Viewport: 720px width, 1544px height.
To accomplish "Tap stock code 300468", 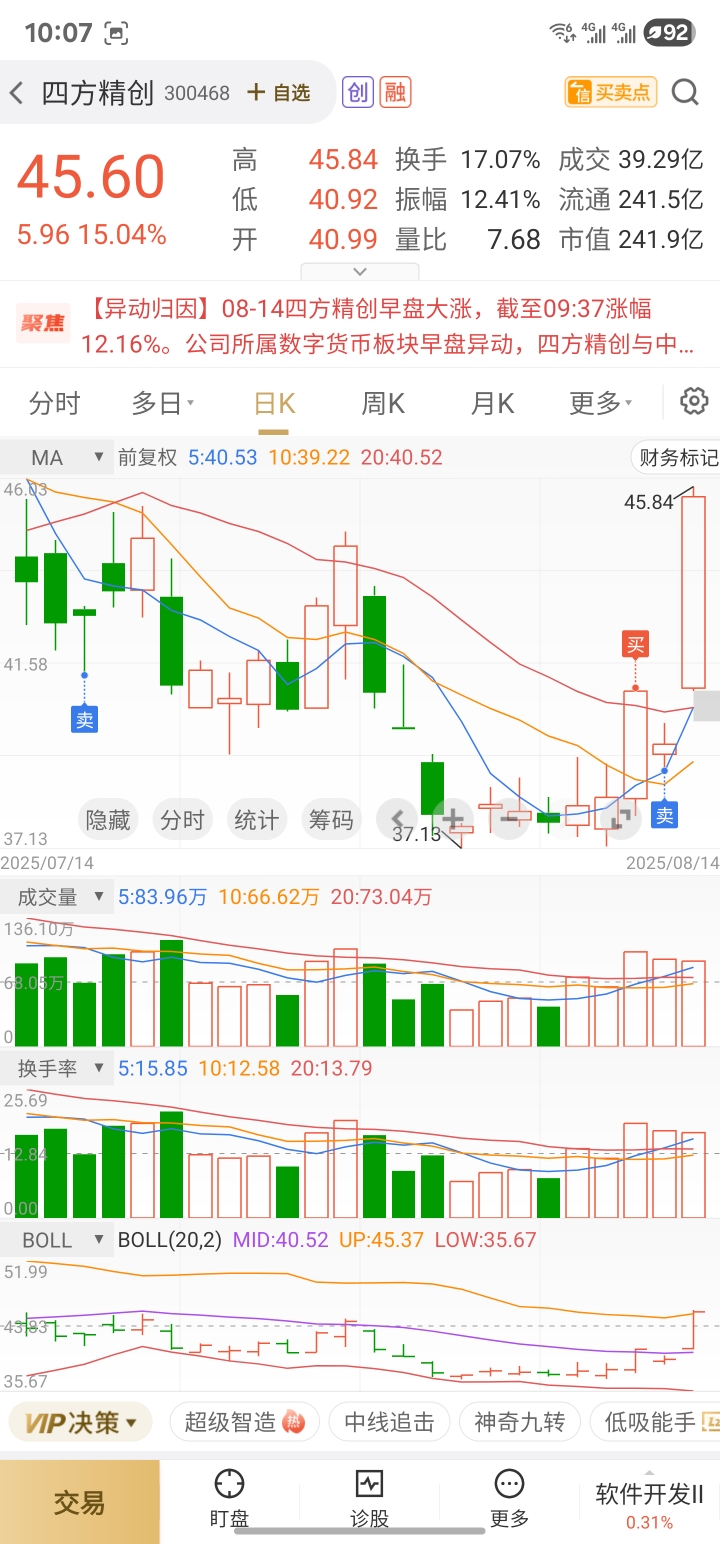I will coord(197,93).
